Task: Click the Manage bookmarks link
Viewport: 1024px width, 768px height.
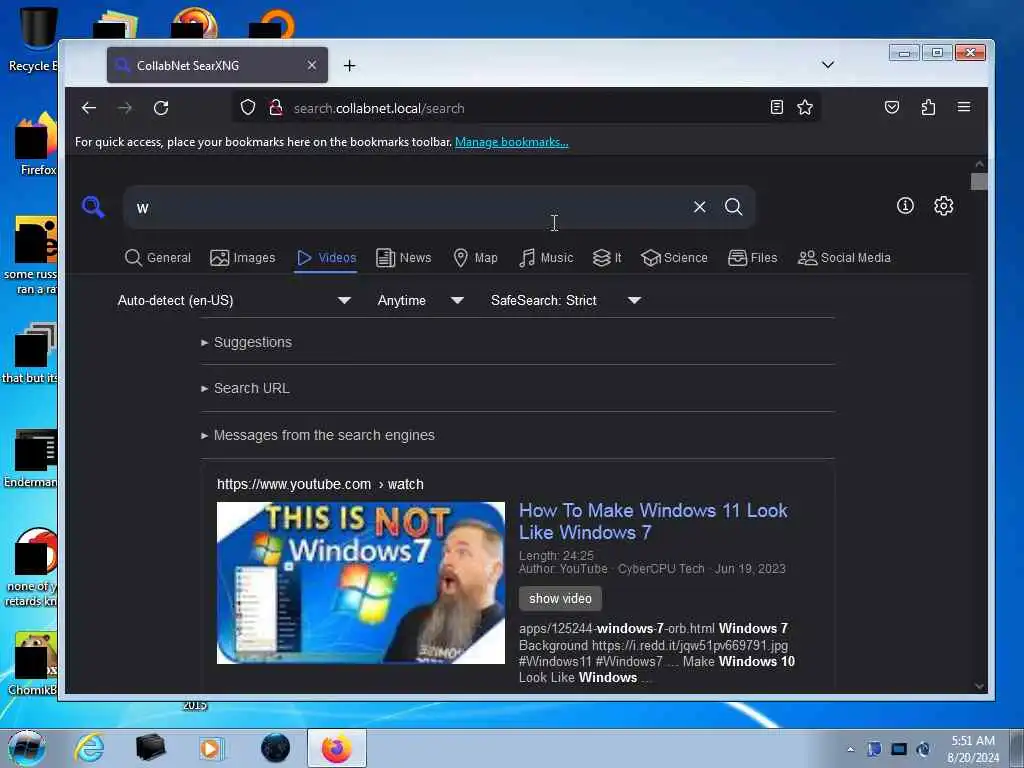Action: (511, 142)
